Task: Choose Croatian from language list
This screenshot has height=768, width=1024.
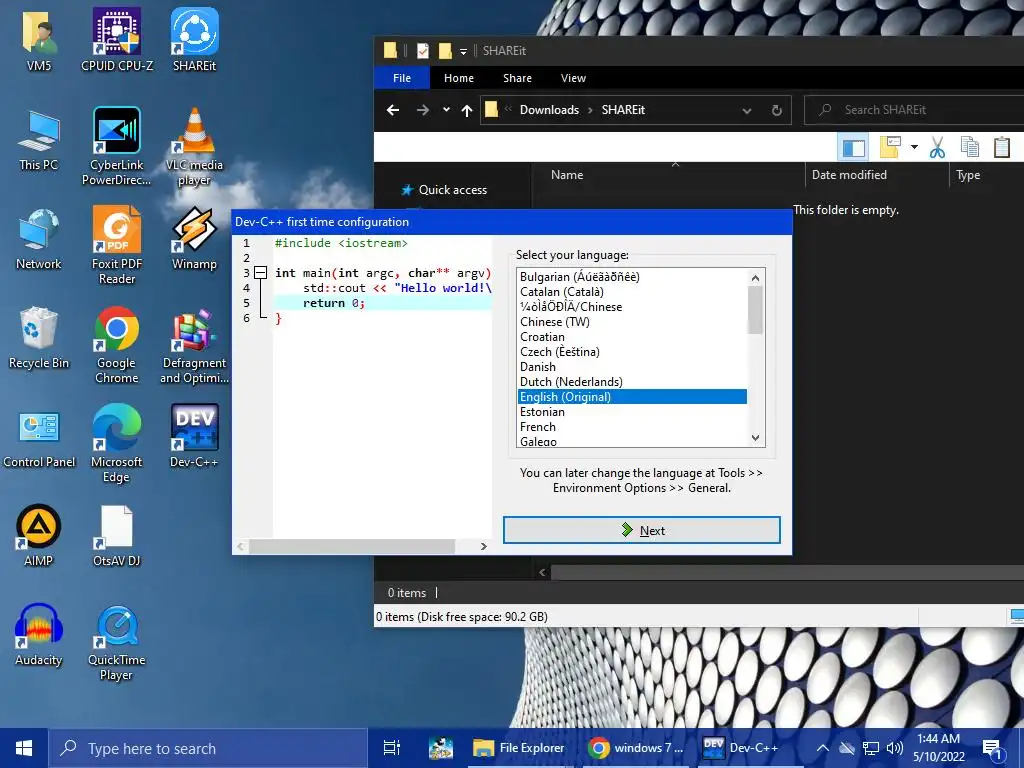Action: point(632,337)
